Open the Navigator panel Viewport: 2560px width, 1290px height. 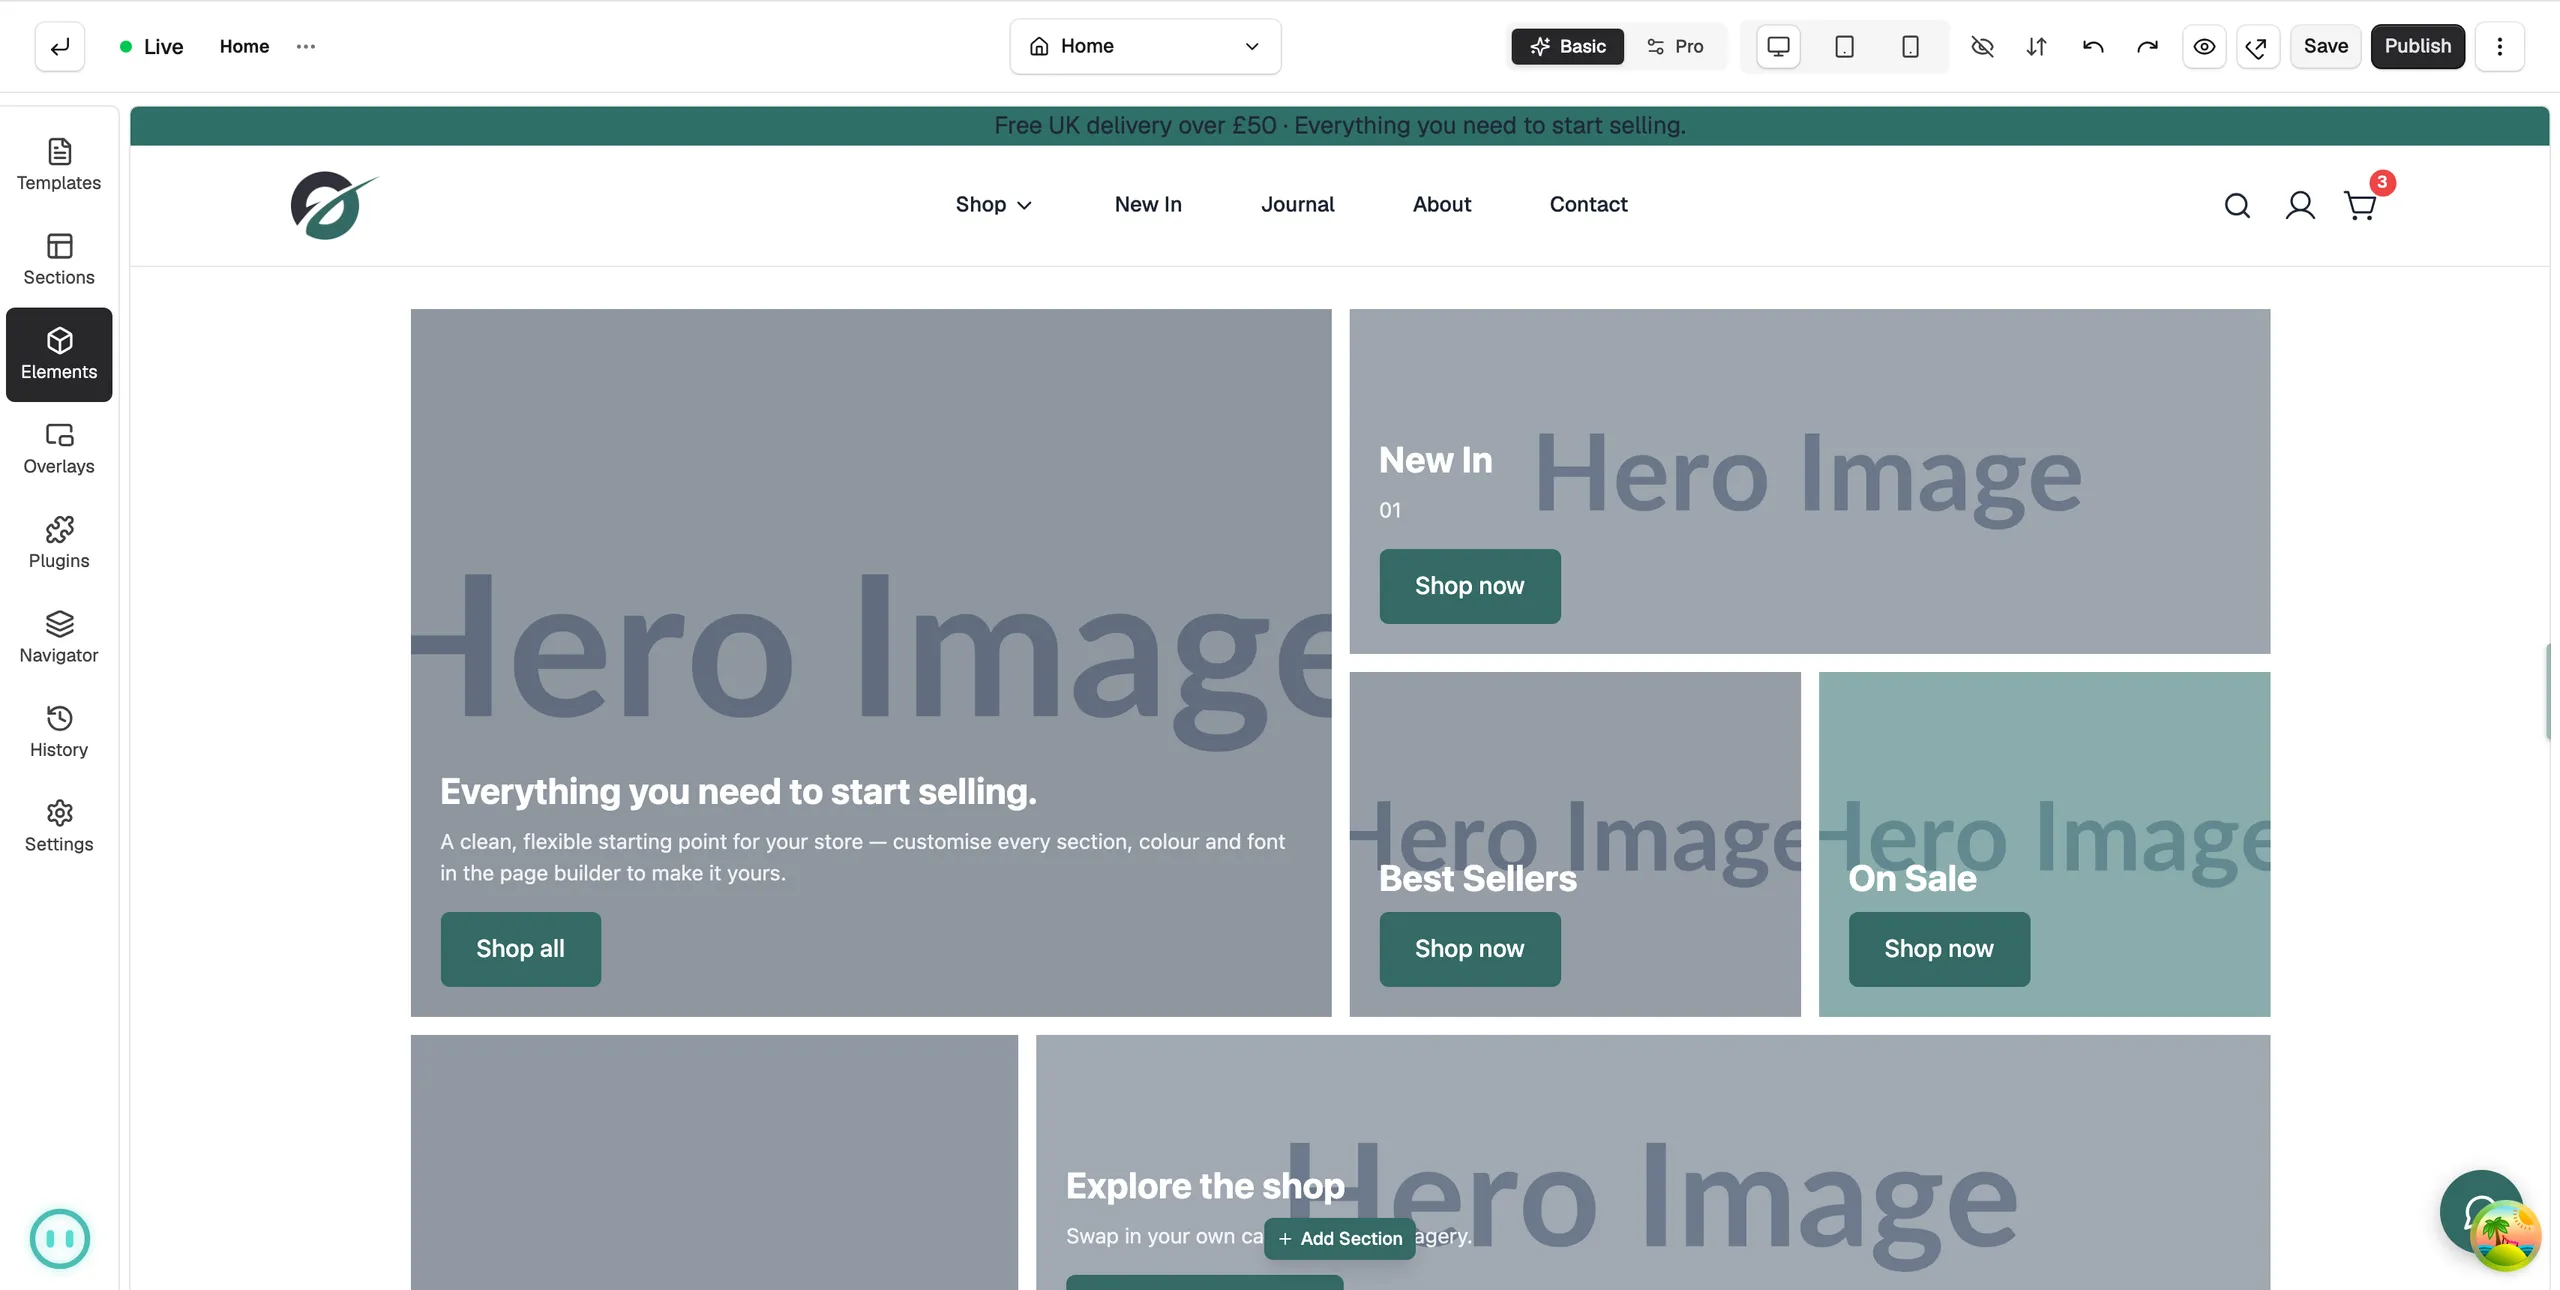click(x=59, y=638)
